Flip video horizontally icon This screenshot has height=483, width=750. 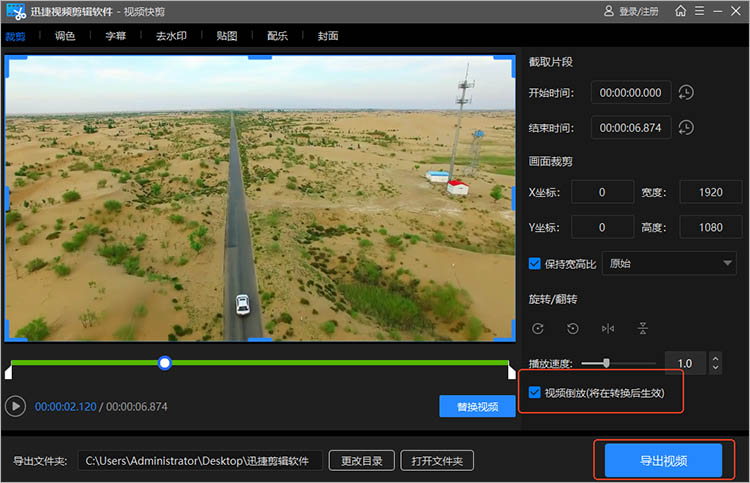[x=607, y=329]
